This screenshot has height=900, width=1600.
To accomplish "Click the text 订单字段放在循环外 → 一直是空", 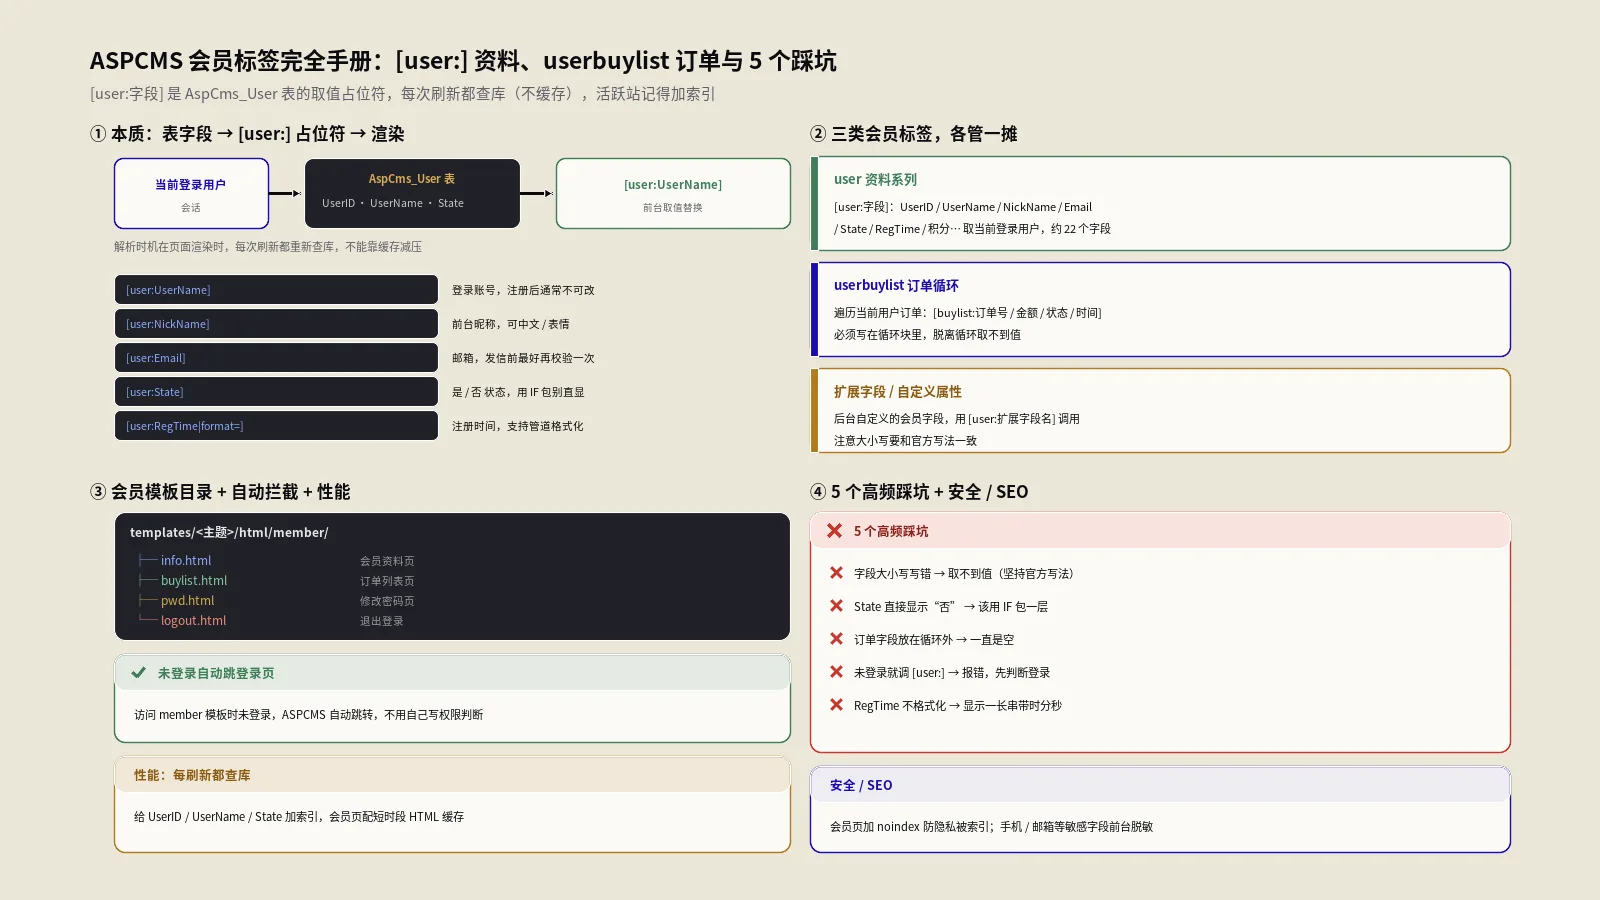I will (x=934, y=640).
